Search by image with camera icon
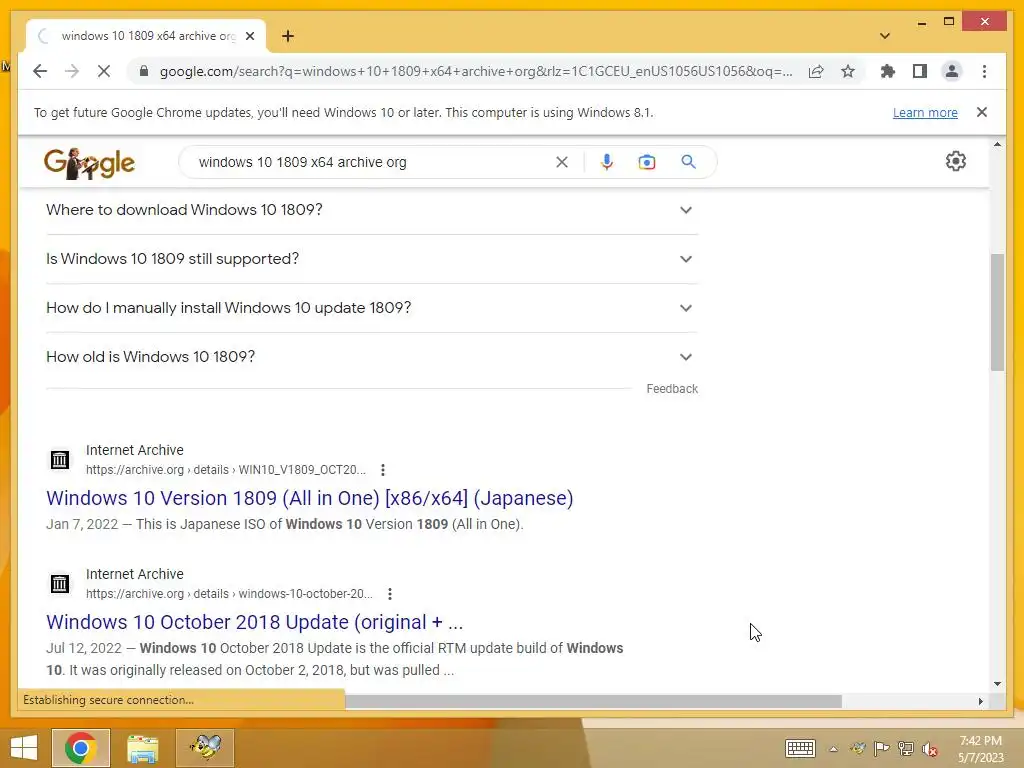The image size is (1024, 768). click(x=647, y=162)
